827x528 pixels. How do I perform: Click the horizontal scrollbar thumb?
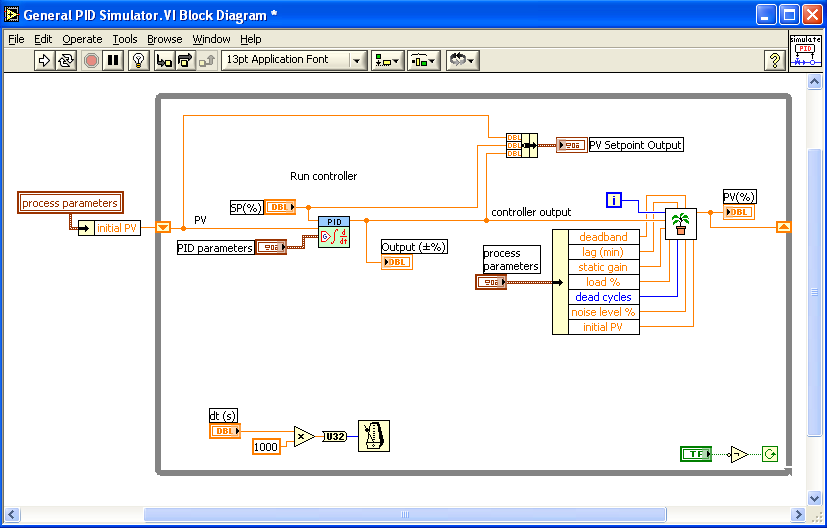coord(405,514)
